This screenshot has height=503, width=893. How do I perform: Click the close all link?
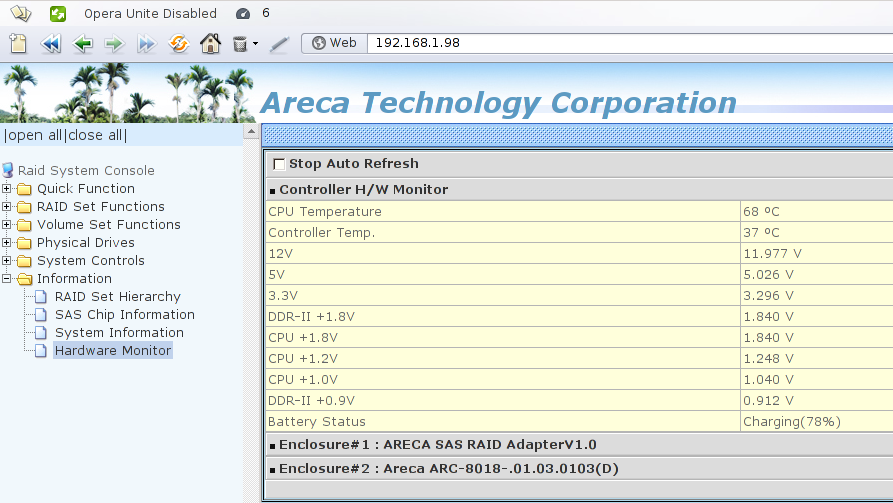click(x=95, y=135)
